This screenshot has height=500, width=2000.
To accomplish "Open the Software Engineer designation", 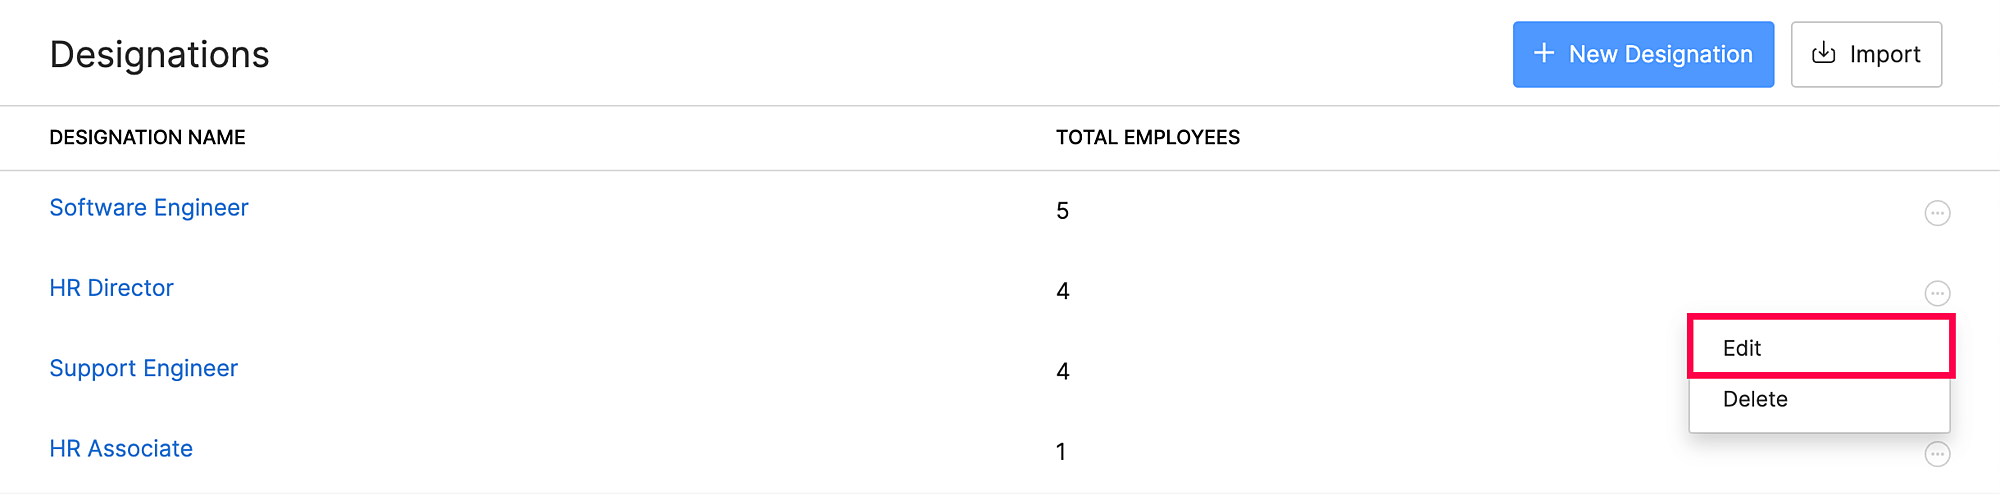I will pos(149,208).
